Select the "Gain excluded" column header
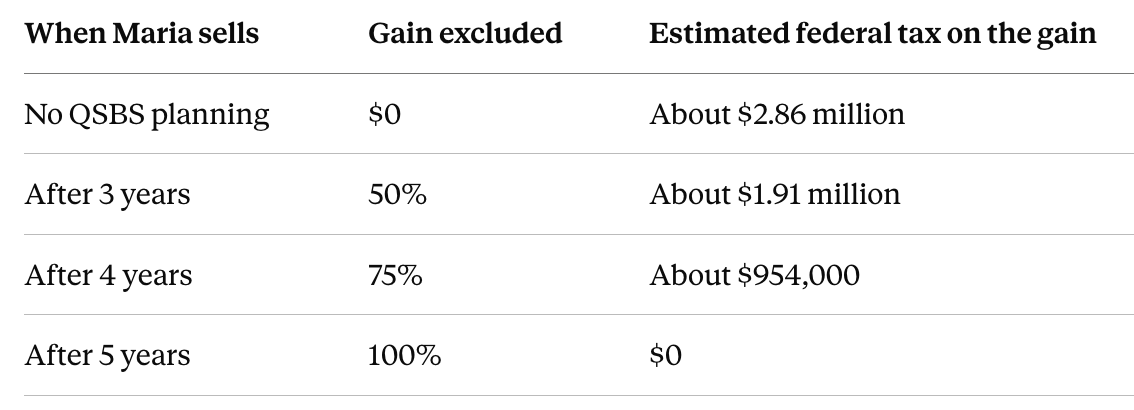 click(465, 33)
